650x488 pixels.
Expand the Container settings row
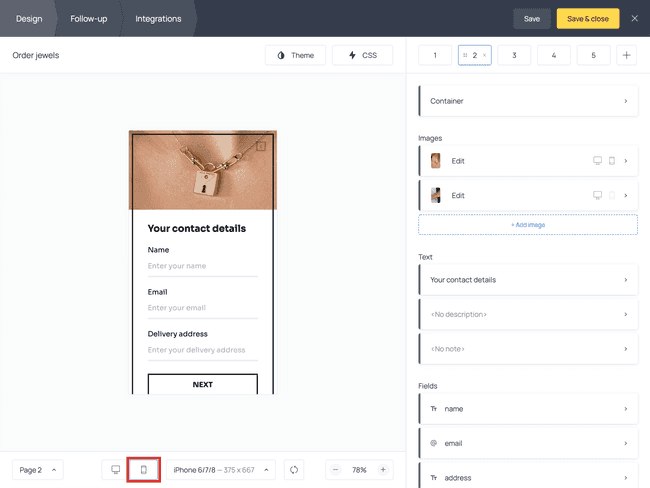click(528, 101)
